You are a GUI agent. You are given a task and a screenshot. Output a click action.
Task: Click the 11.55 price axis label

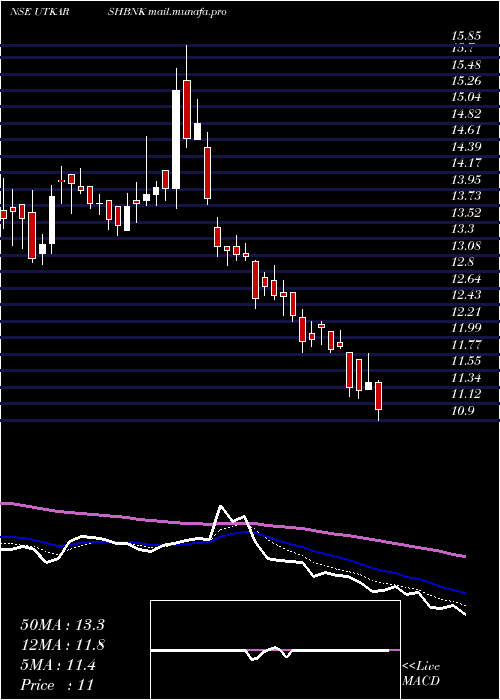click(466, 361)
